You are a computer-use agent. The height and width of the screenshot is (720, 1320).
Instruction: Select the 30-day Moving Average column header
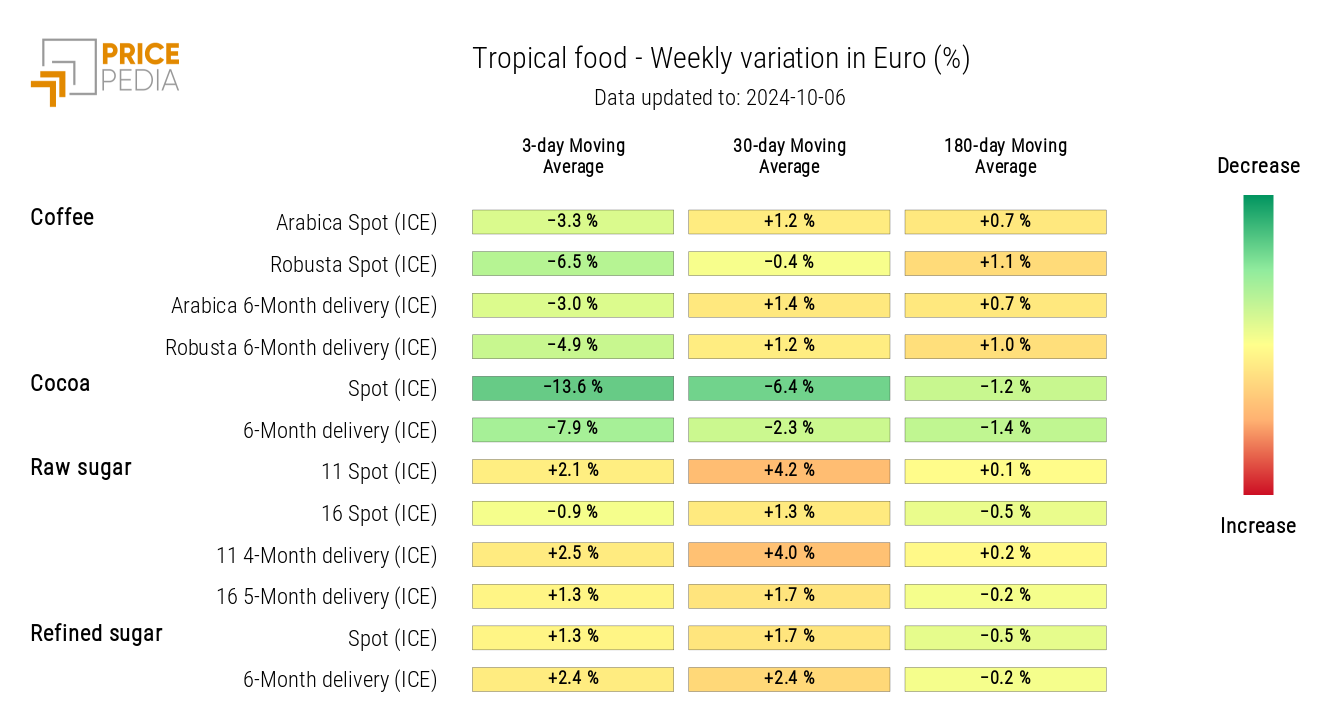[789, 156]
